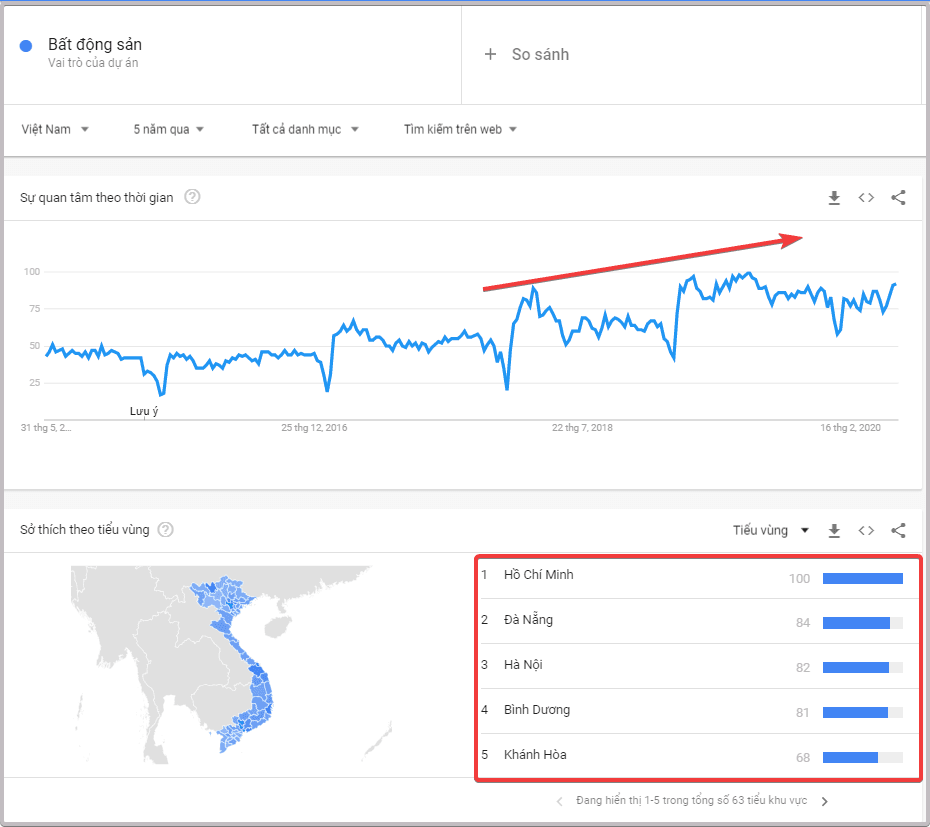This screenshot has width=930, height=827.
Task: Download the interest over time chart data
Action: (834, 198)
